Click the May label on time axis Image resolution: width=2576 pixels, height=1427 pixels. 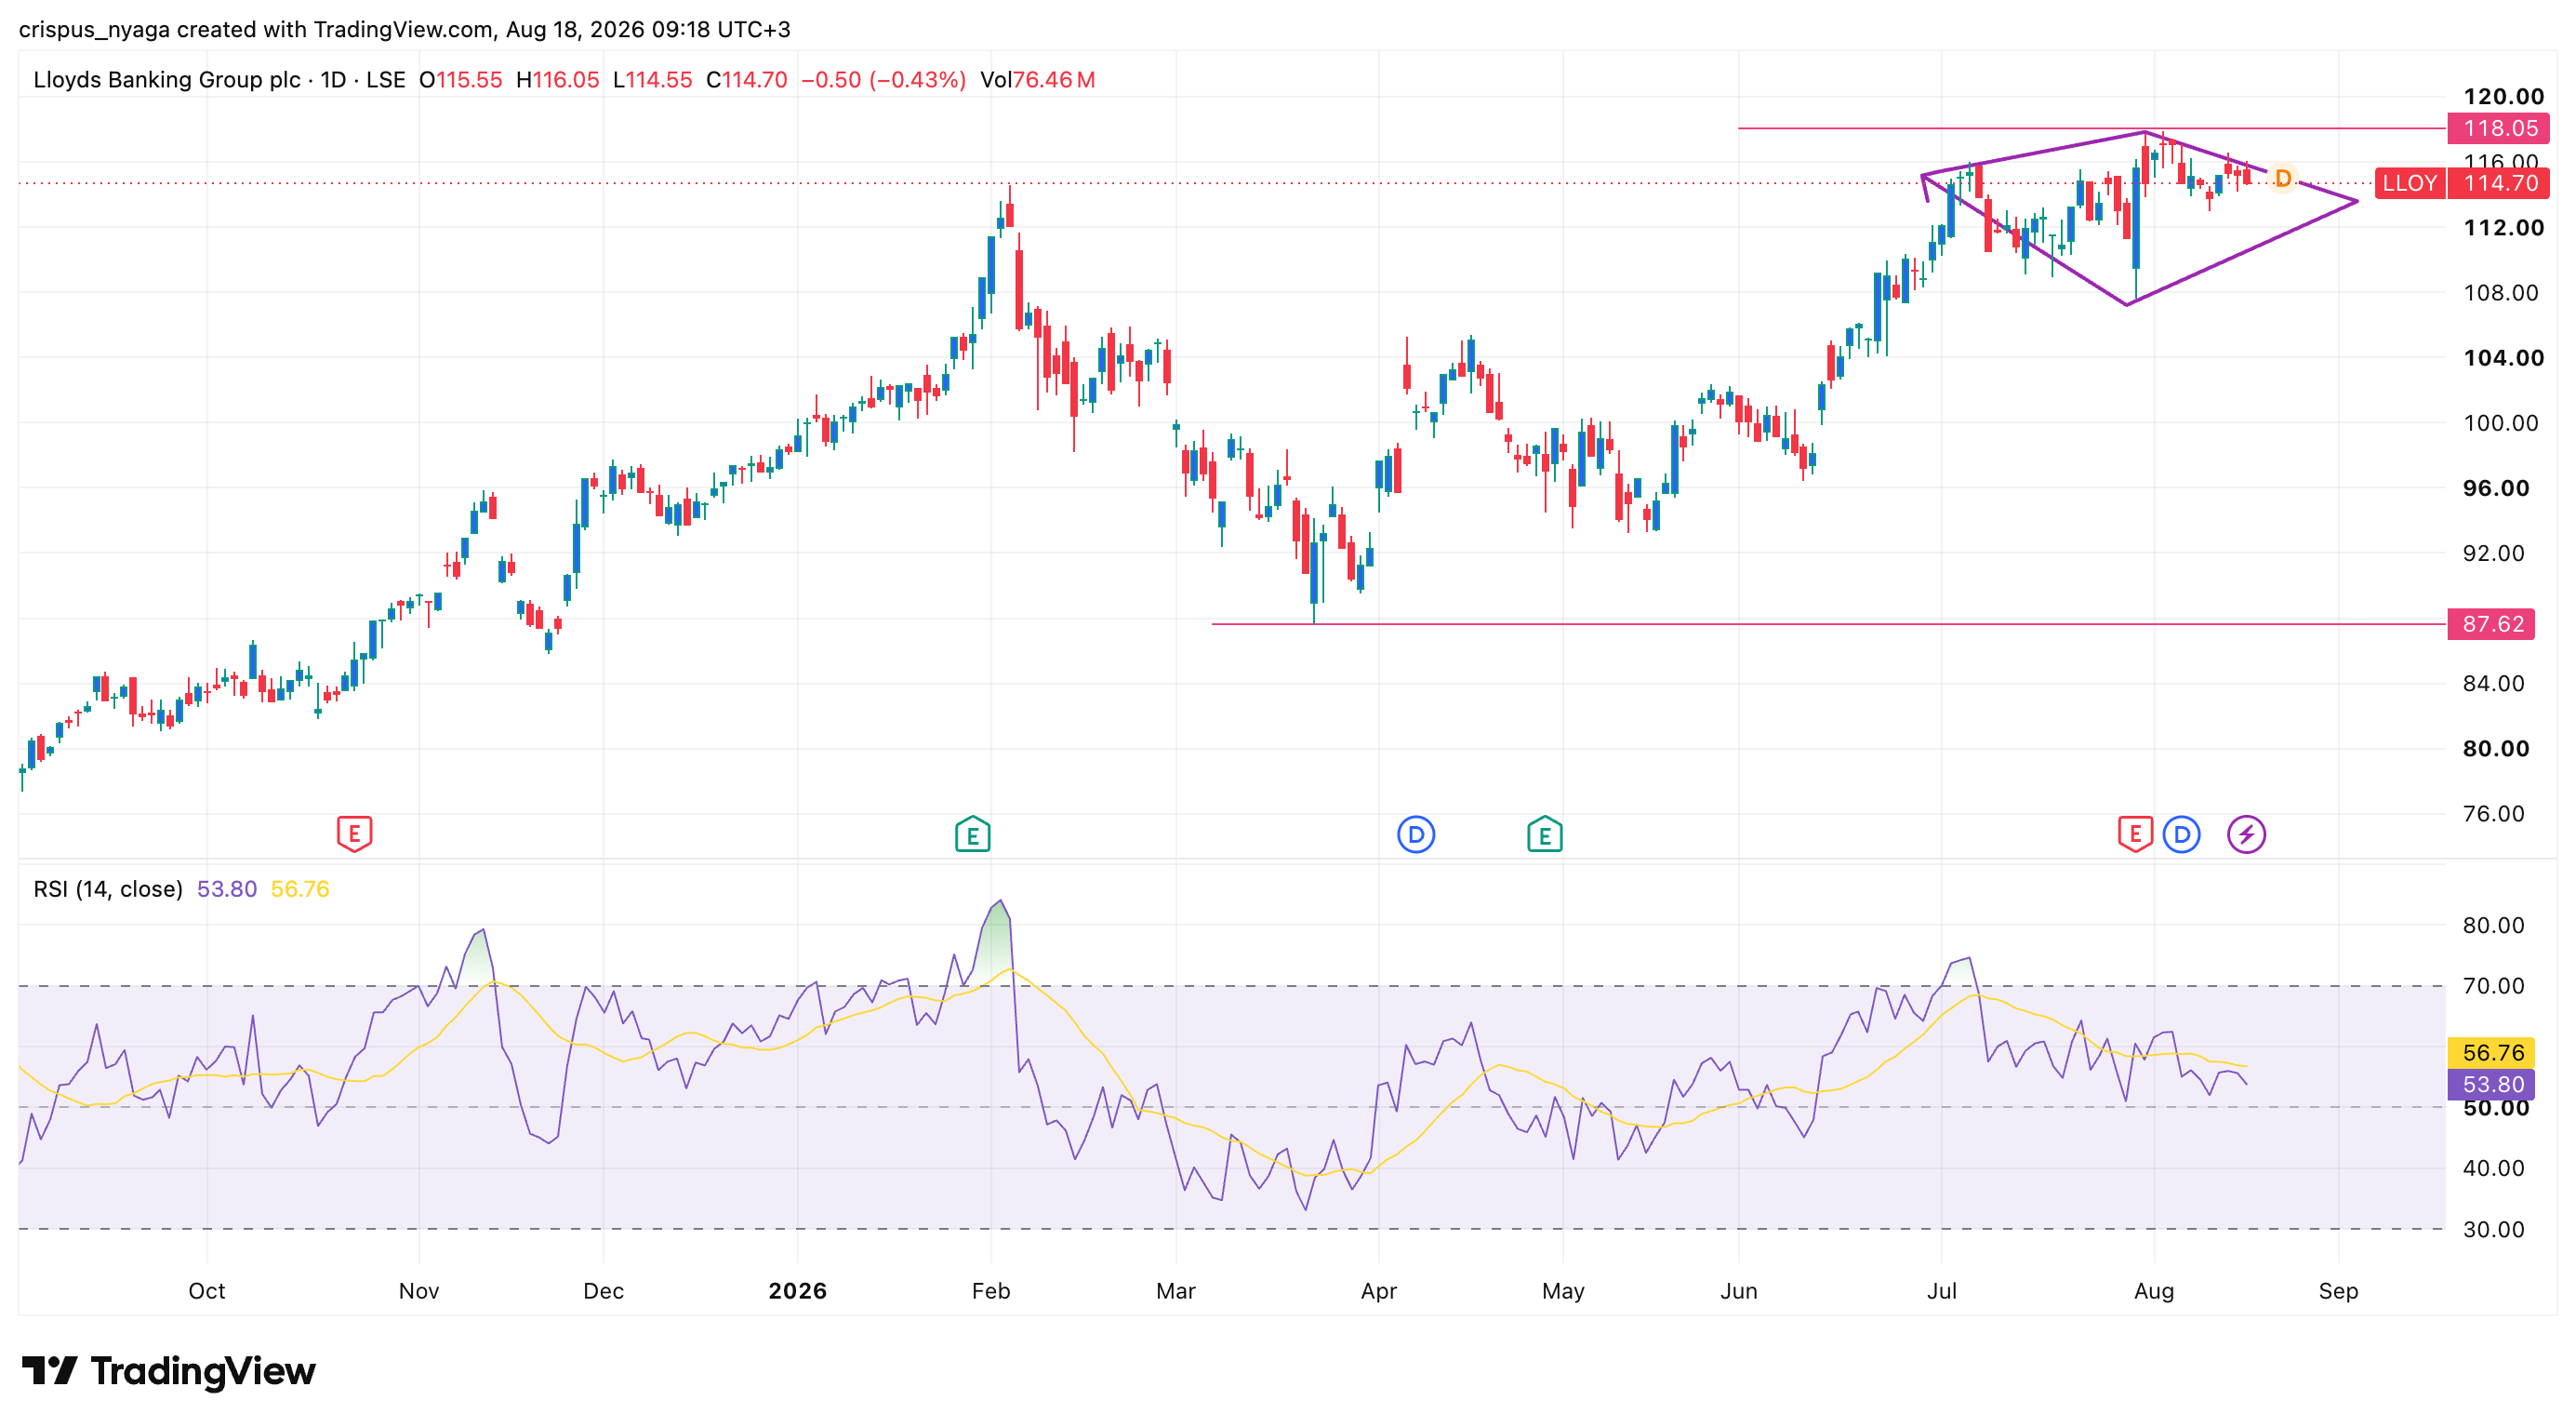coord(1563,1291)
